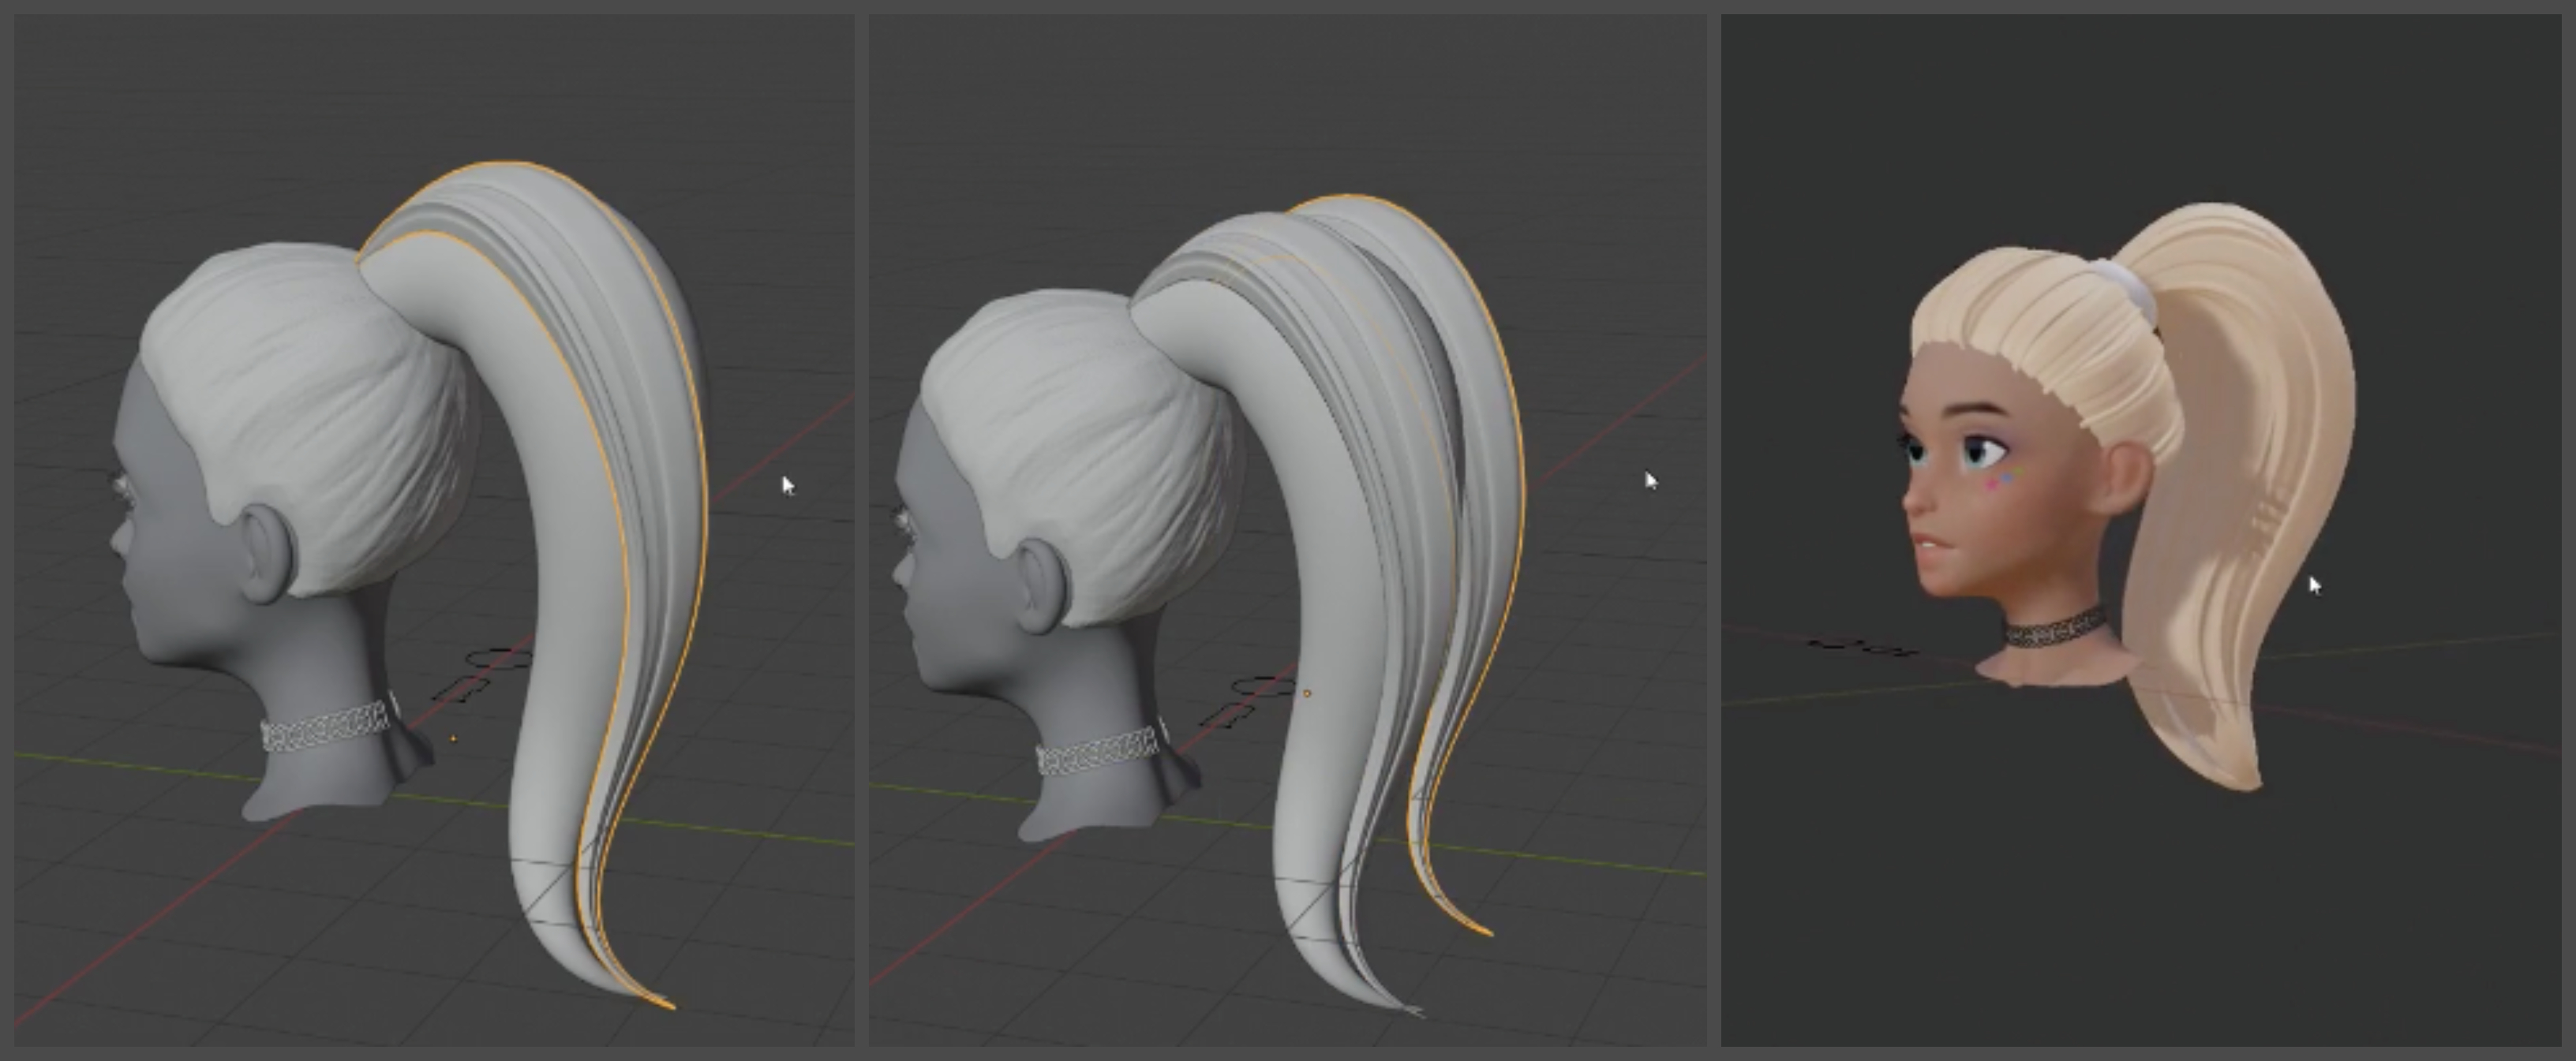This screenshot has height=1061, width=2576.
Task: Click the 3D cursor ring in left viewport
Action: click(500, 658)
